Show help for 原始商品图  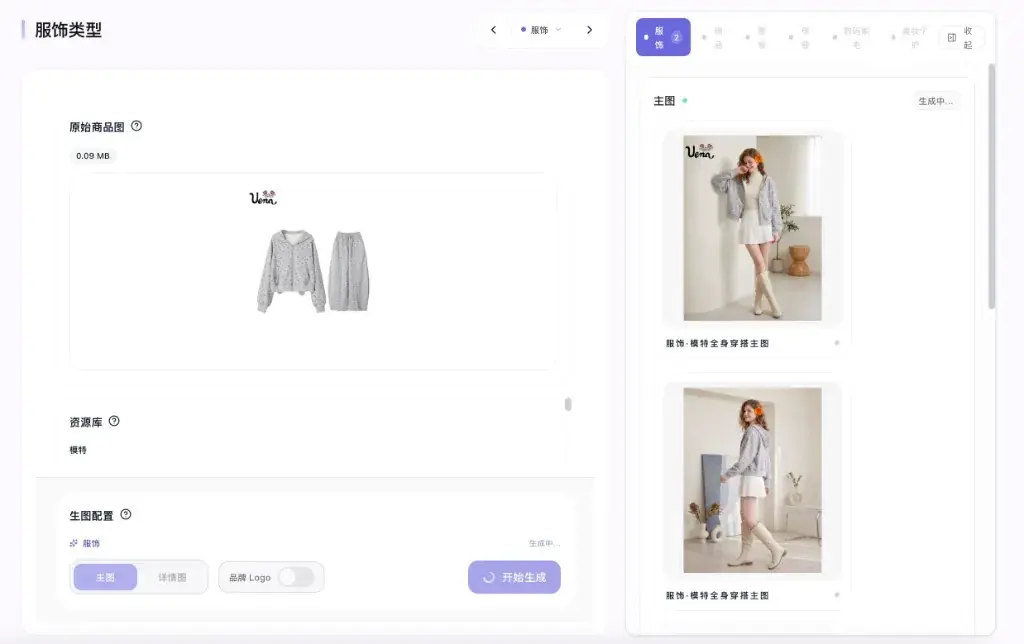136,126
